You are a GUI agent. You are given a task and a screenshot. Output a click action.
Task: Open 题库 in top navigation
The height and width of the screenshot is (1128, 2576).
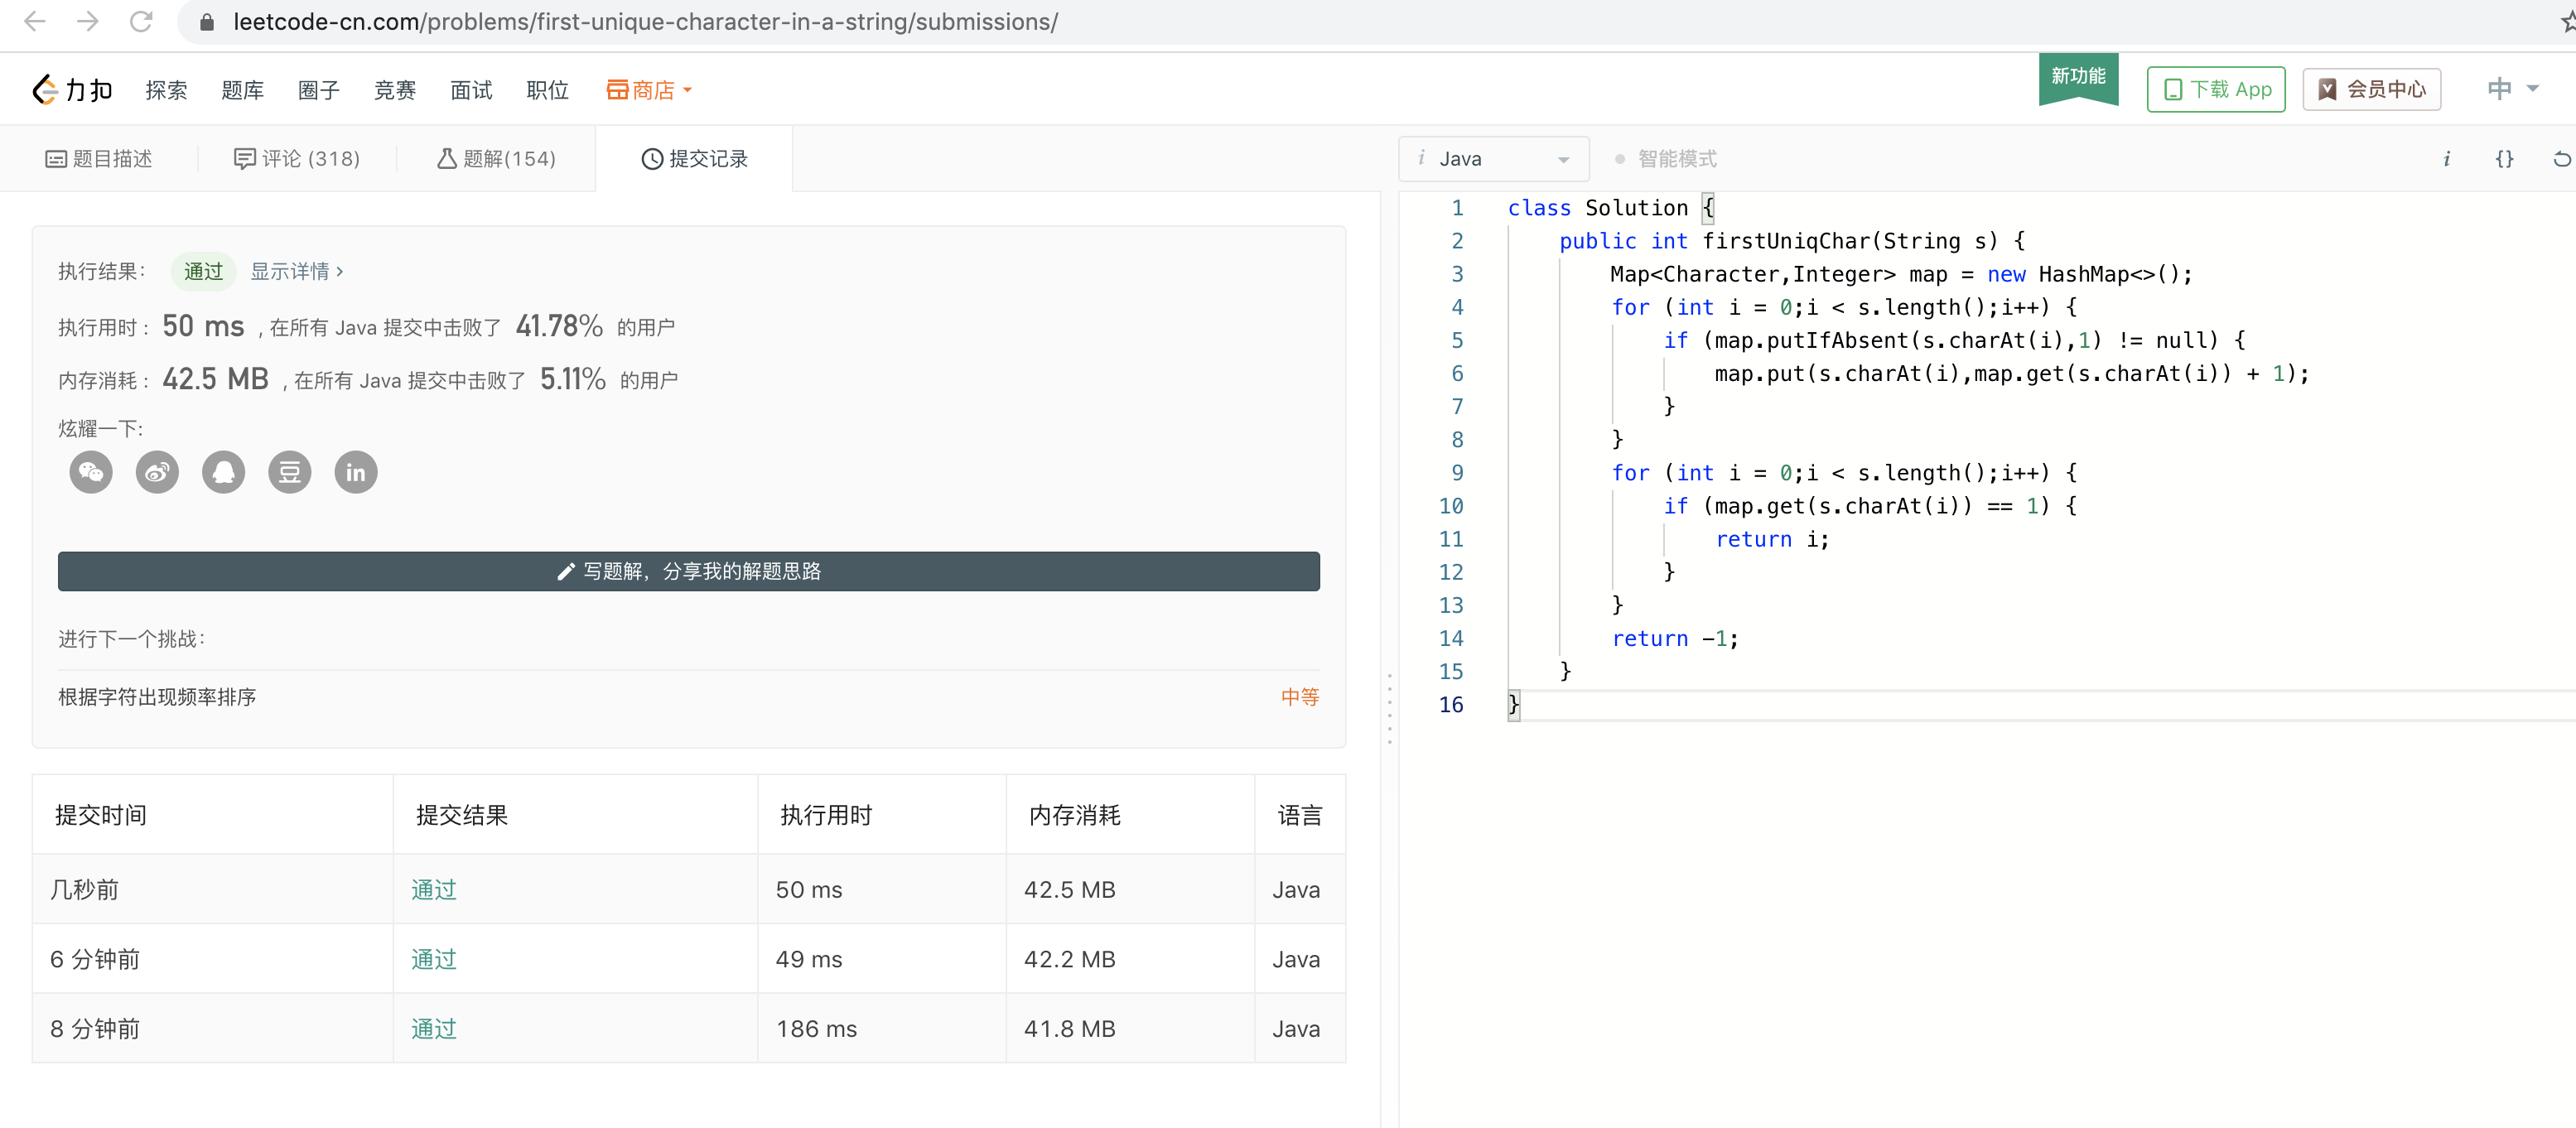pyautogui.click(x=242, y=90)
